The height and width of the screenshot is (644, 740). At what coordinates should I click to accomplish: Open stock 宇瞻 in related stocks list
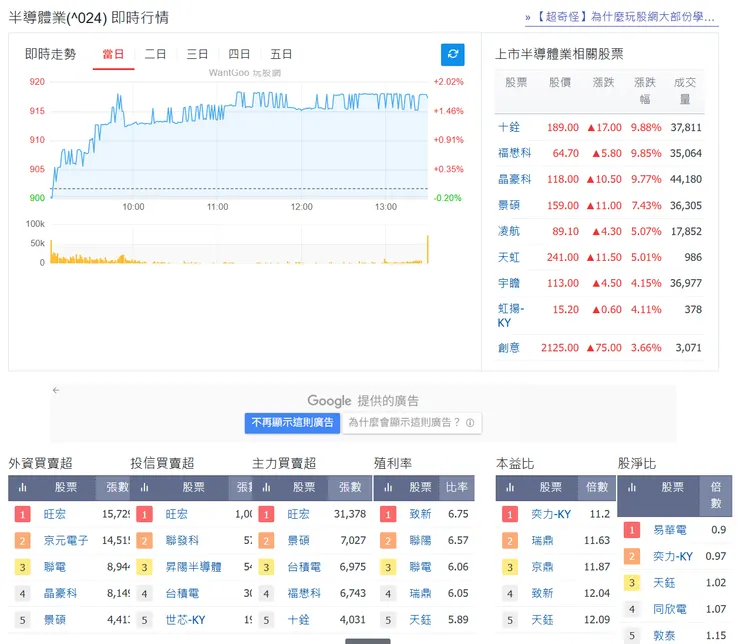coord(509,283)
